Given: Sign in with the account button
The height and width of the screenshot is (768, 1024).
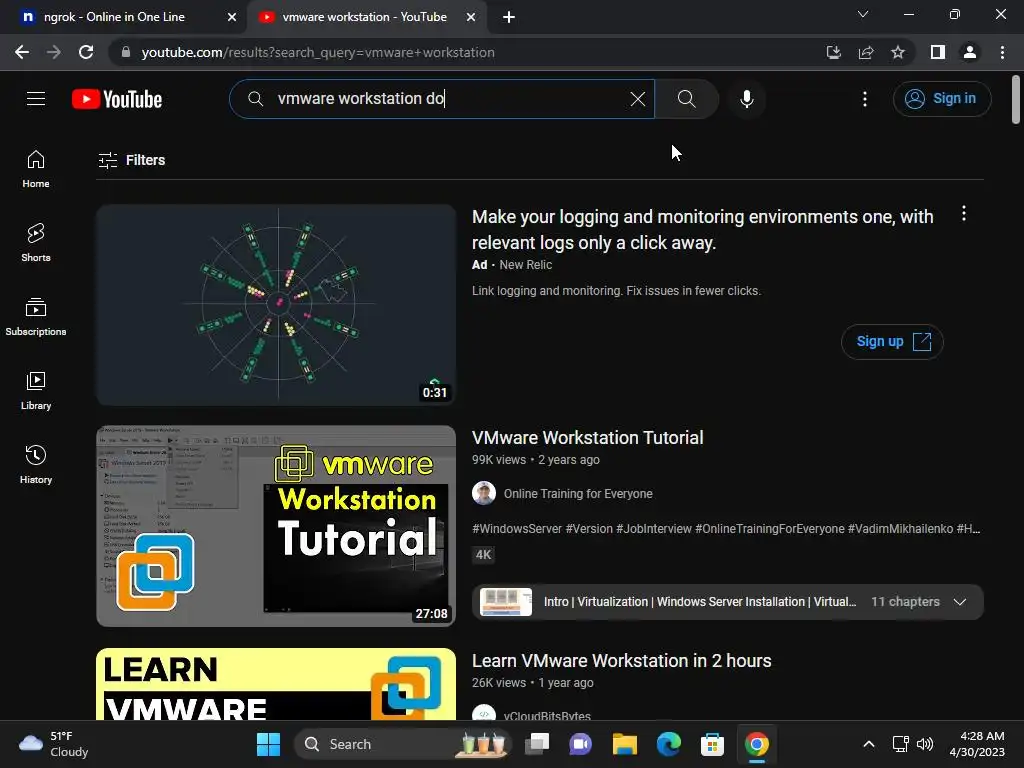Looking at the screenshot, I should tap(942, 99).
